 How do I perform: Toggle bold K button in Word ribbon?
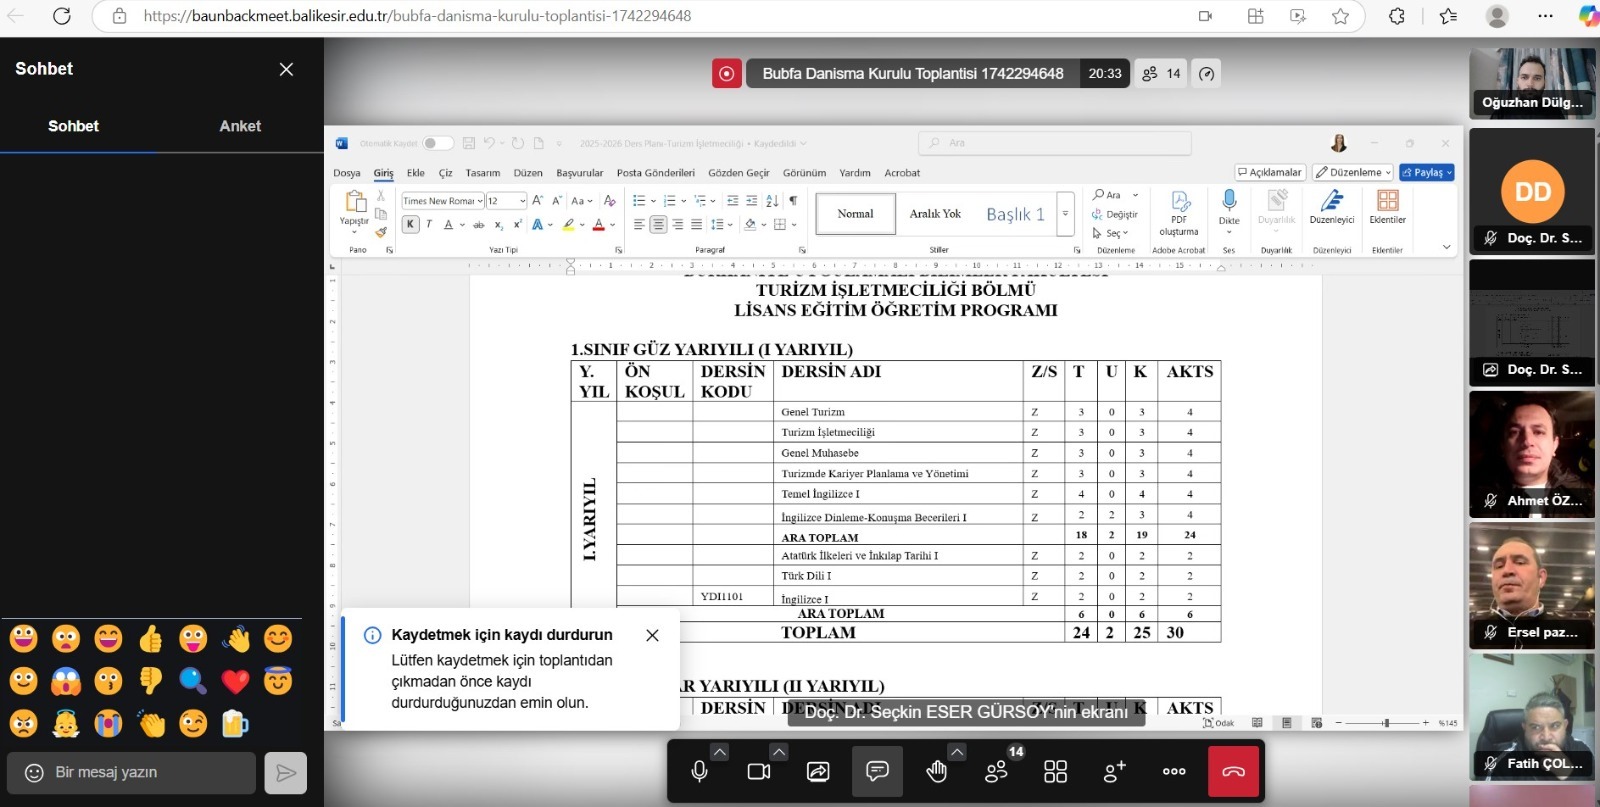pyautogui.click(x=410, y=225)
